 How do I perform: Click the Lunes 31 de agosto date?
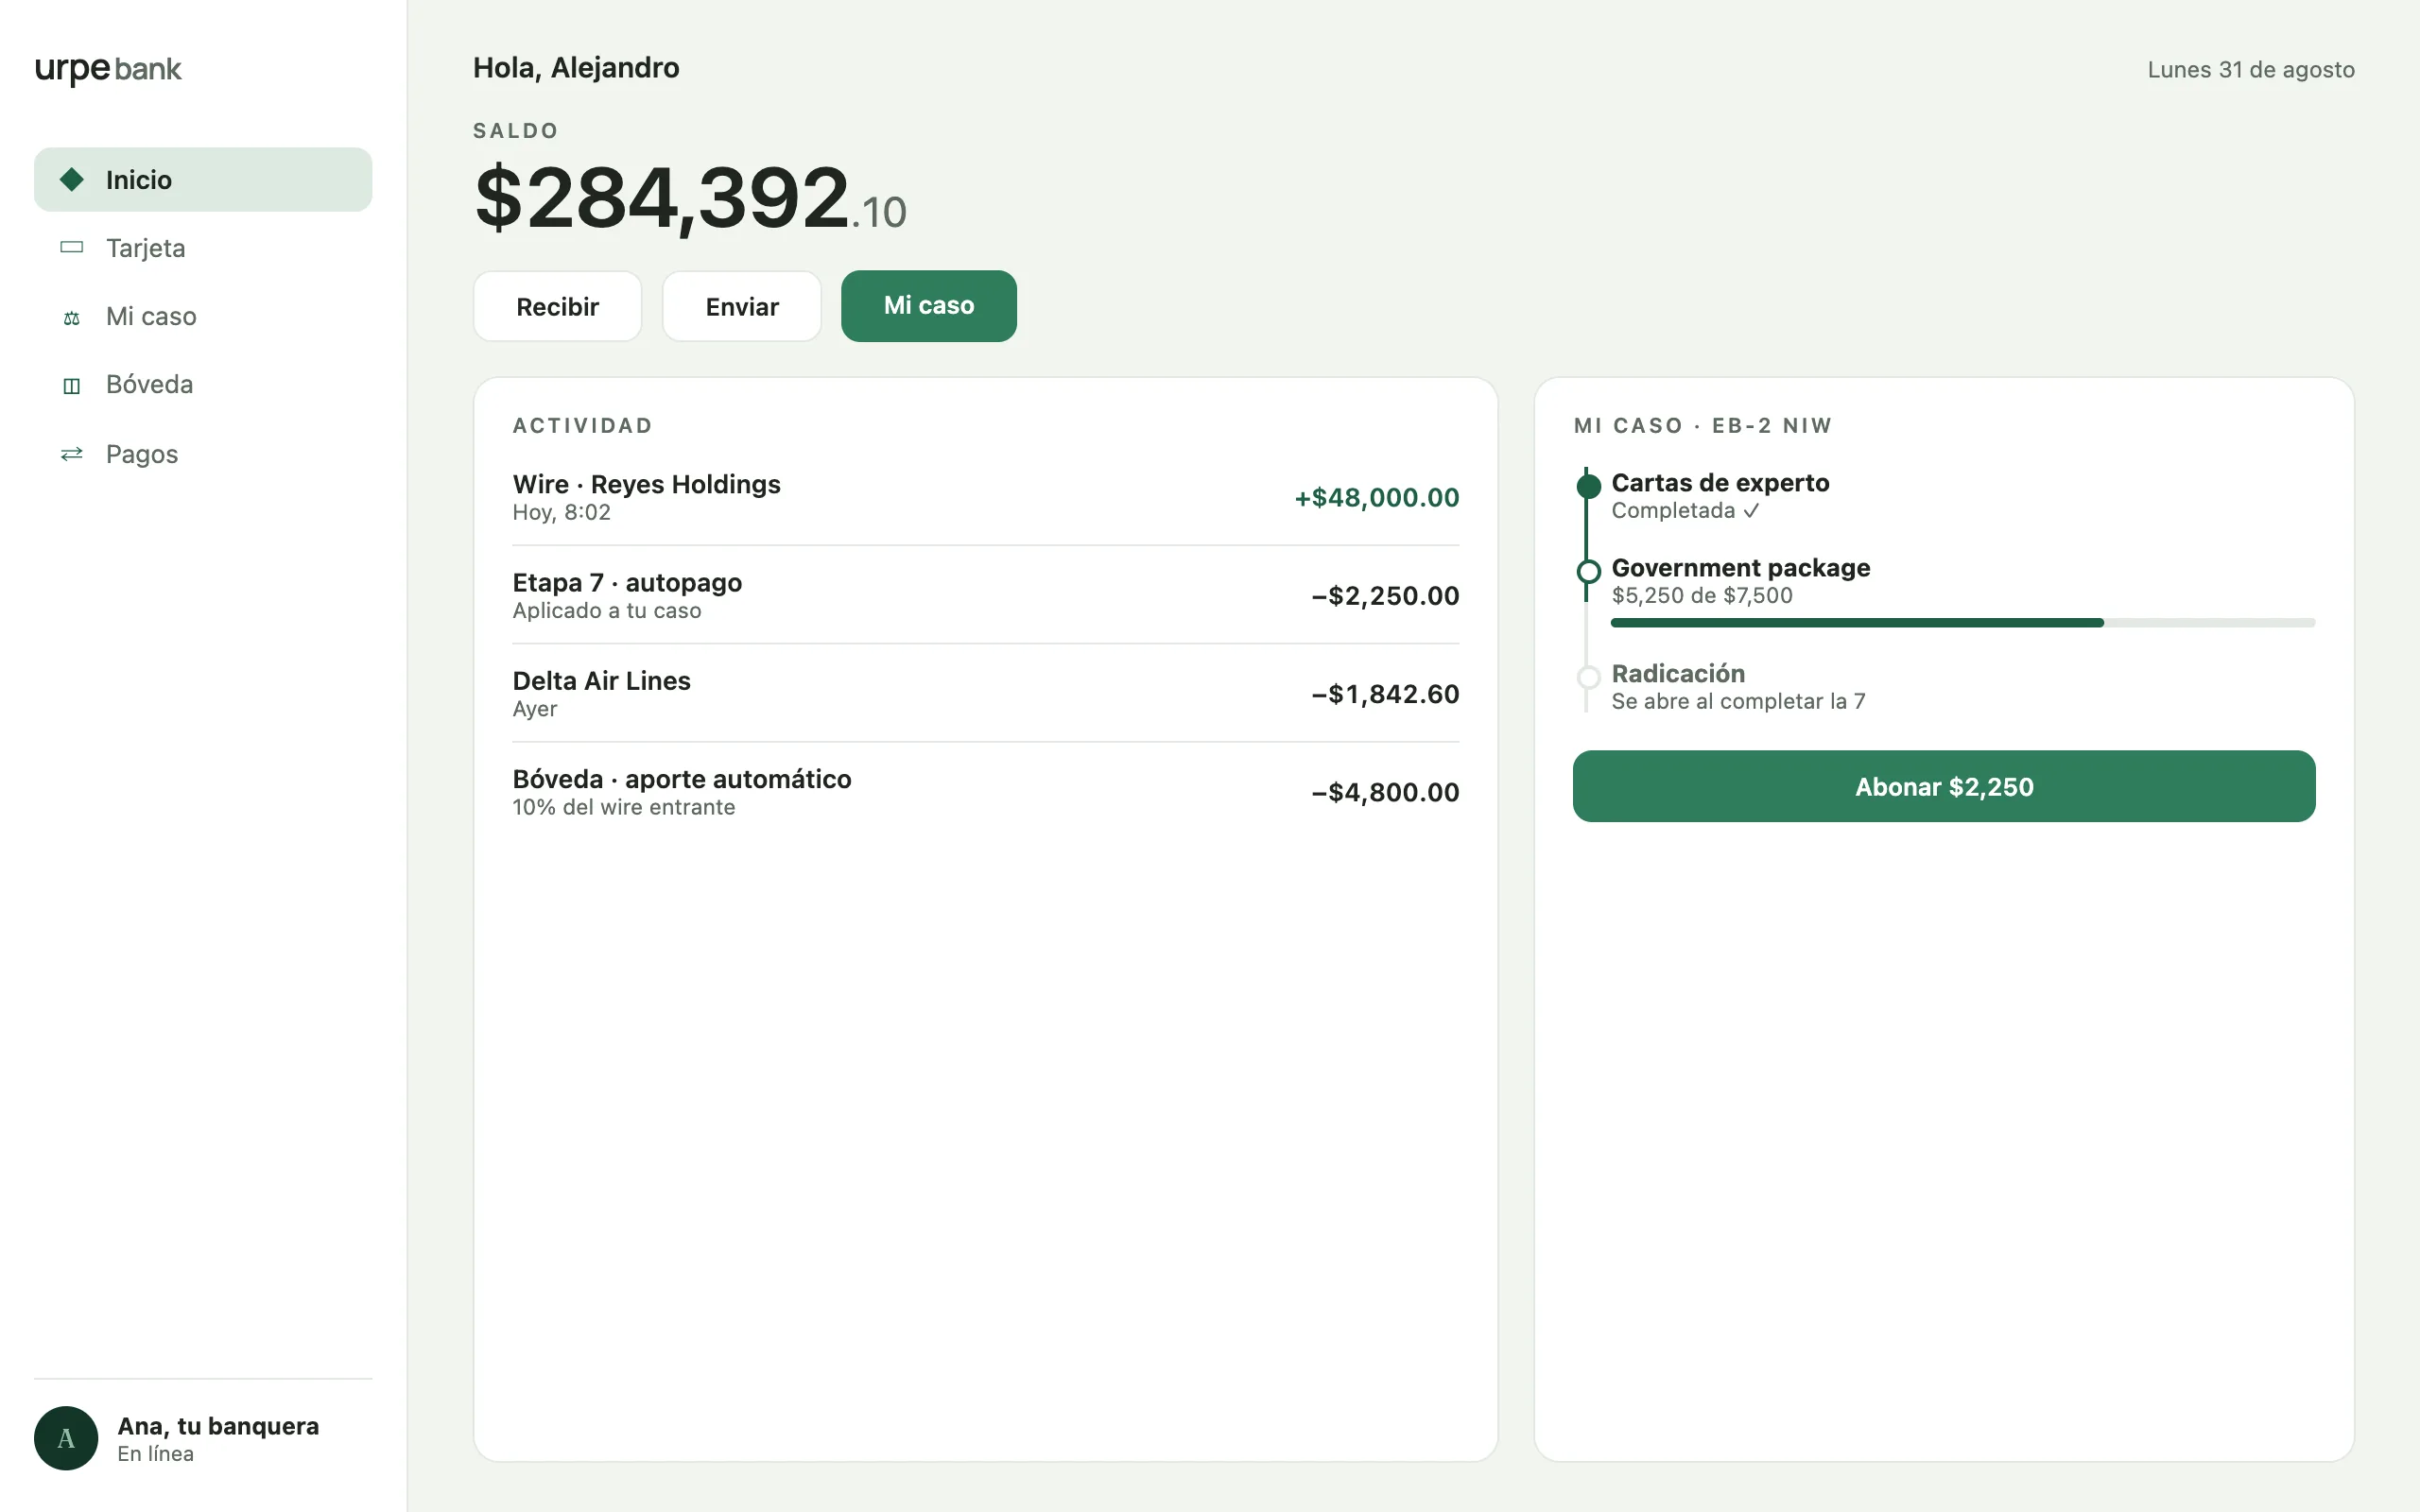point(2251,70)
